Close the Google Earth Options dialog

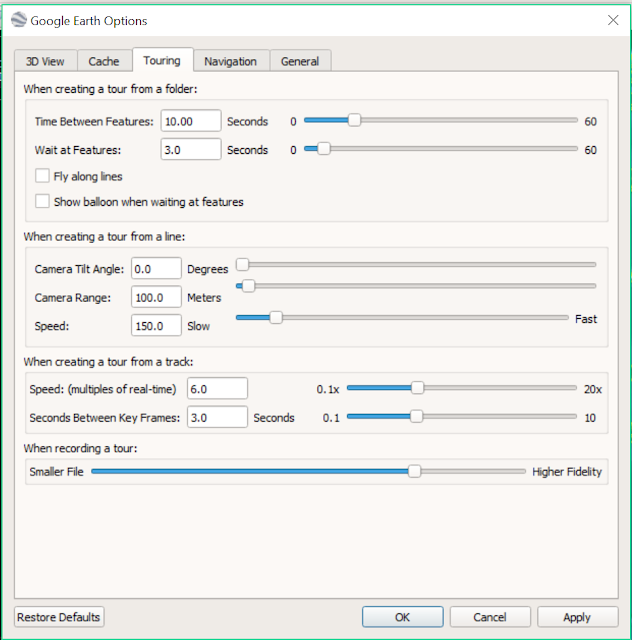[613, 20]
